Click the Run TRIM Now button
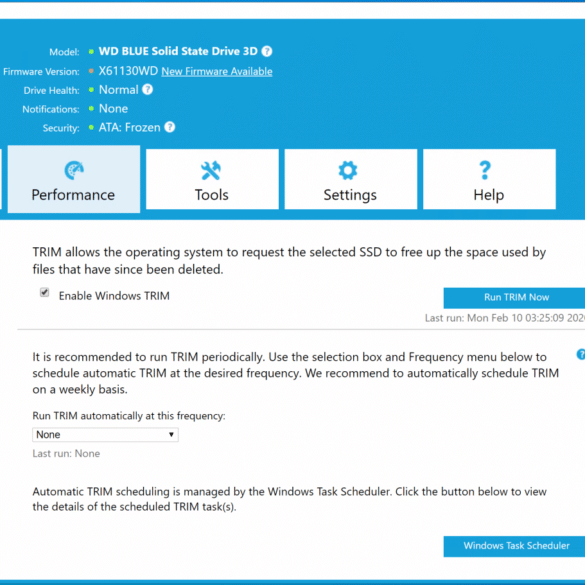 515,298
